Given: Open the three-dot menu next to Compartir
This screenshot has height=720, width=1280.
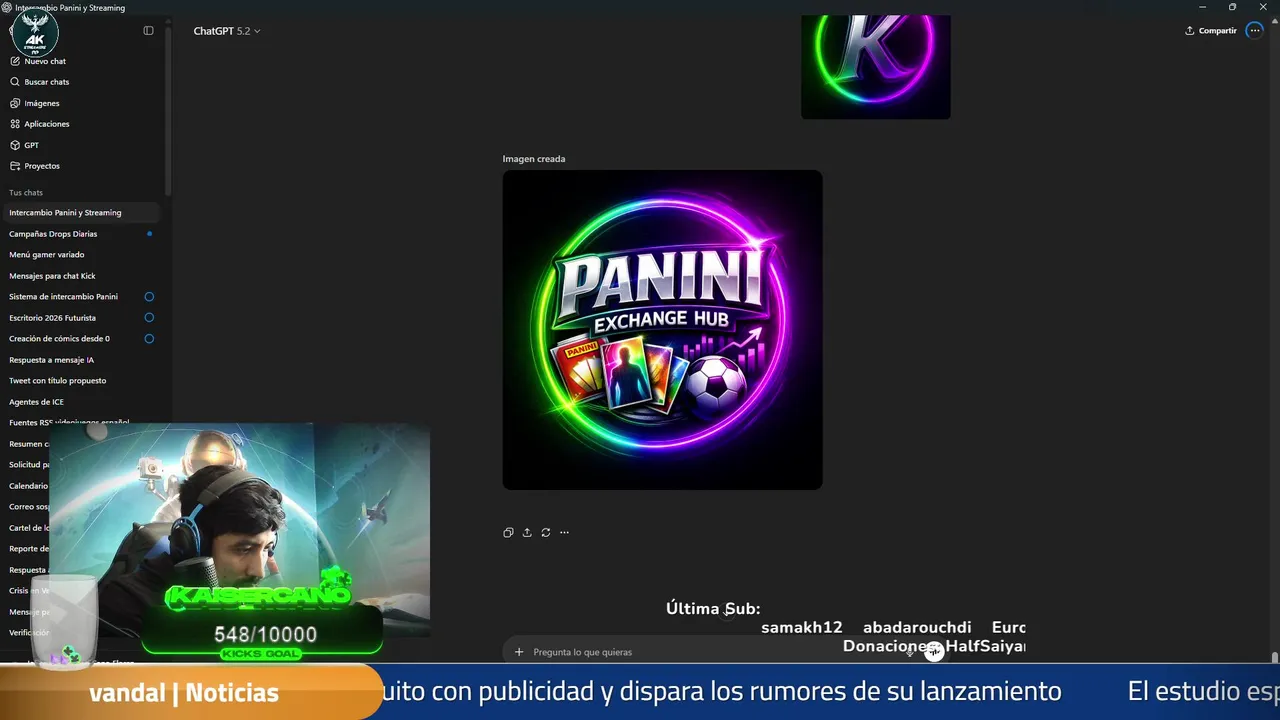Looking at the screenshot, I should click(1255, 31).
